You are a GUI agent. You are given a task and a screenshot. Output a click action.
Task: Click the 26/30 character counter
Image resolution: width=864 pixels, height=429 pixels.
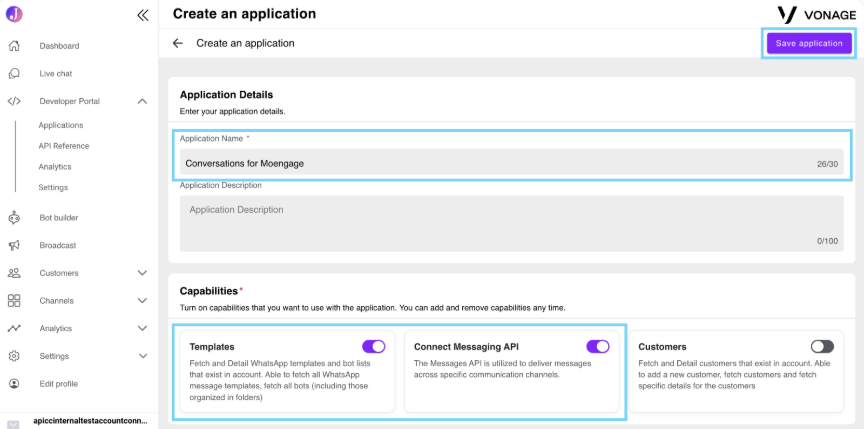coord(828,164)
